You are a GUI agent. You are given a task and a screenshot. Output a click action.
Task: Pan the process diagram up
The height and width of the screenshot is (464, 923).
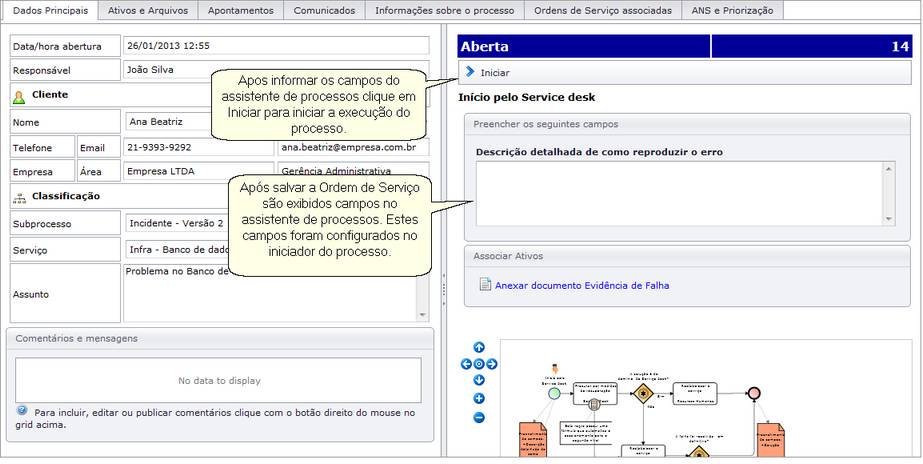click(x=479, y=347)
